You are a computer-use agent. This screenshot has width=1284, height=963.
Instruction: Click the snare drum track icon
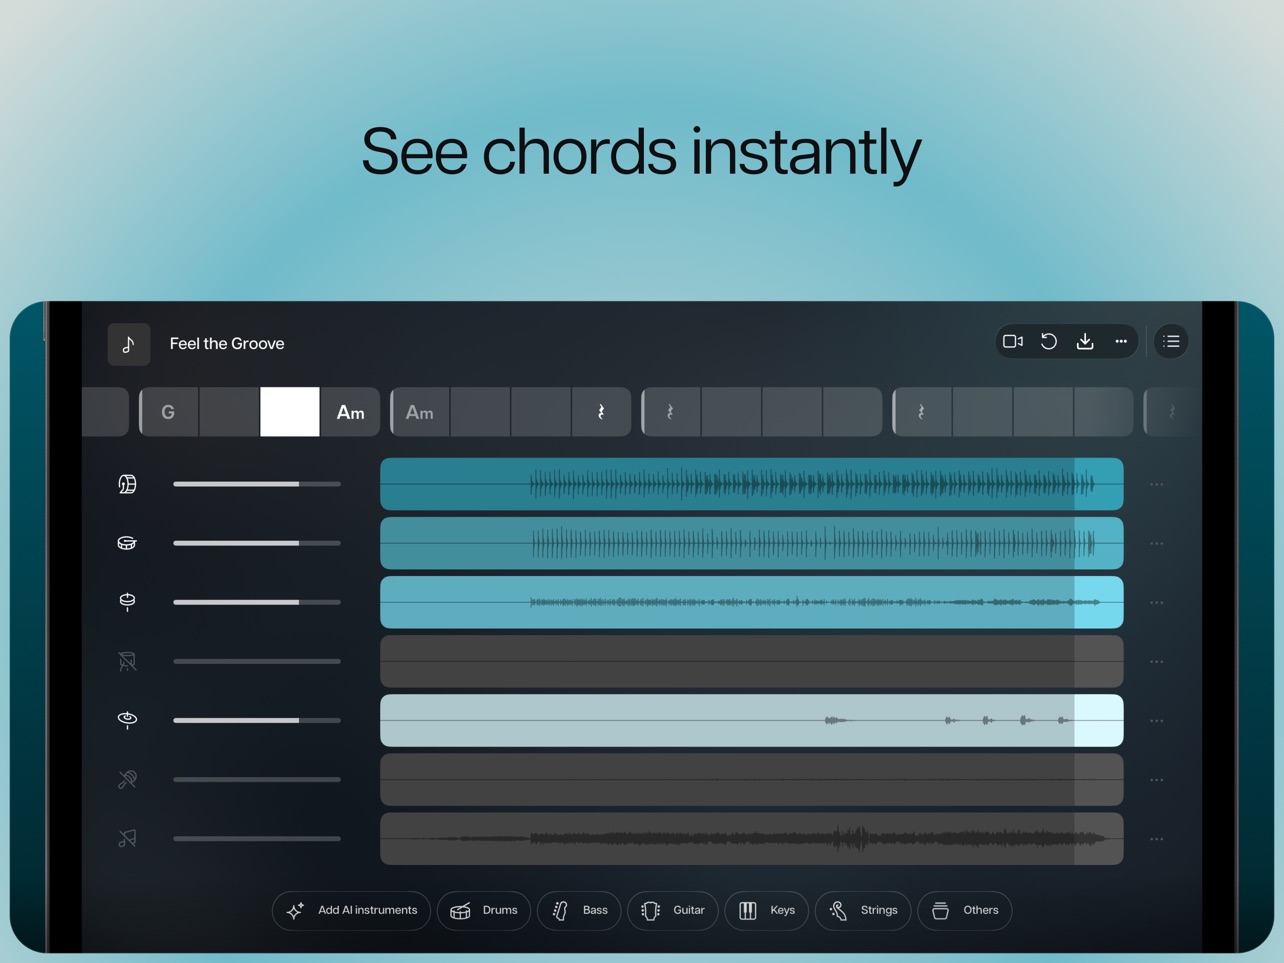127,543
